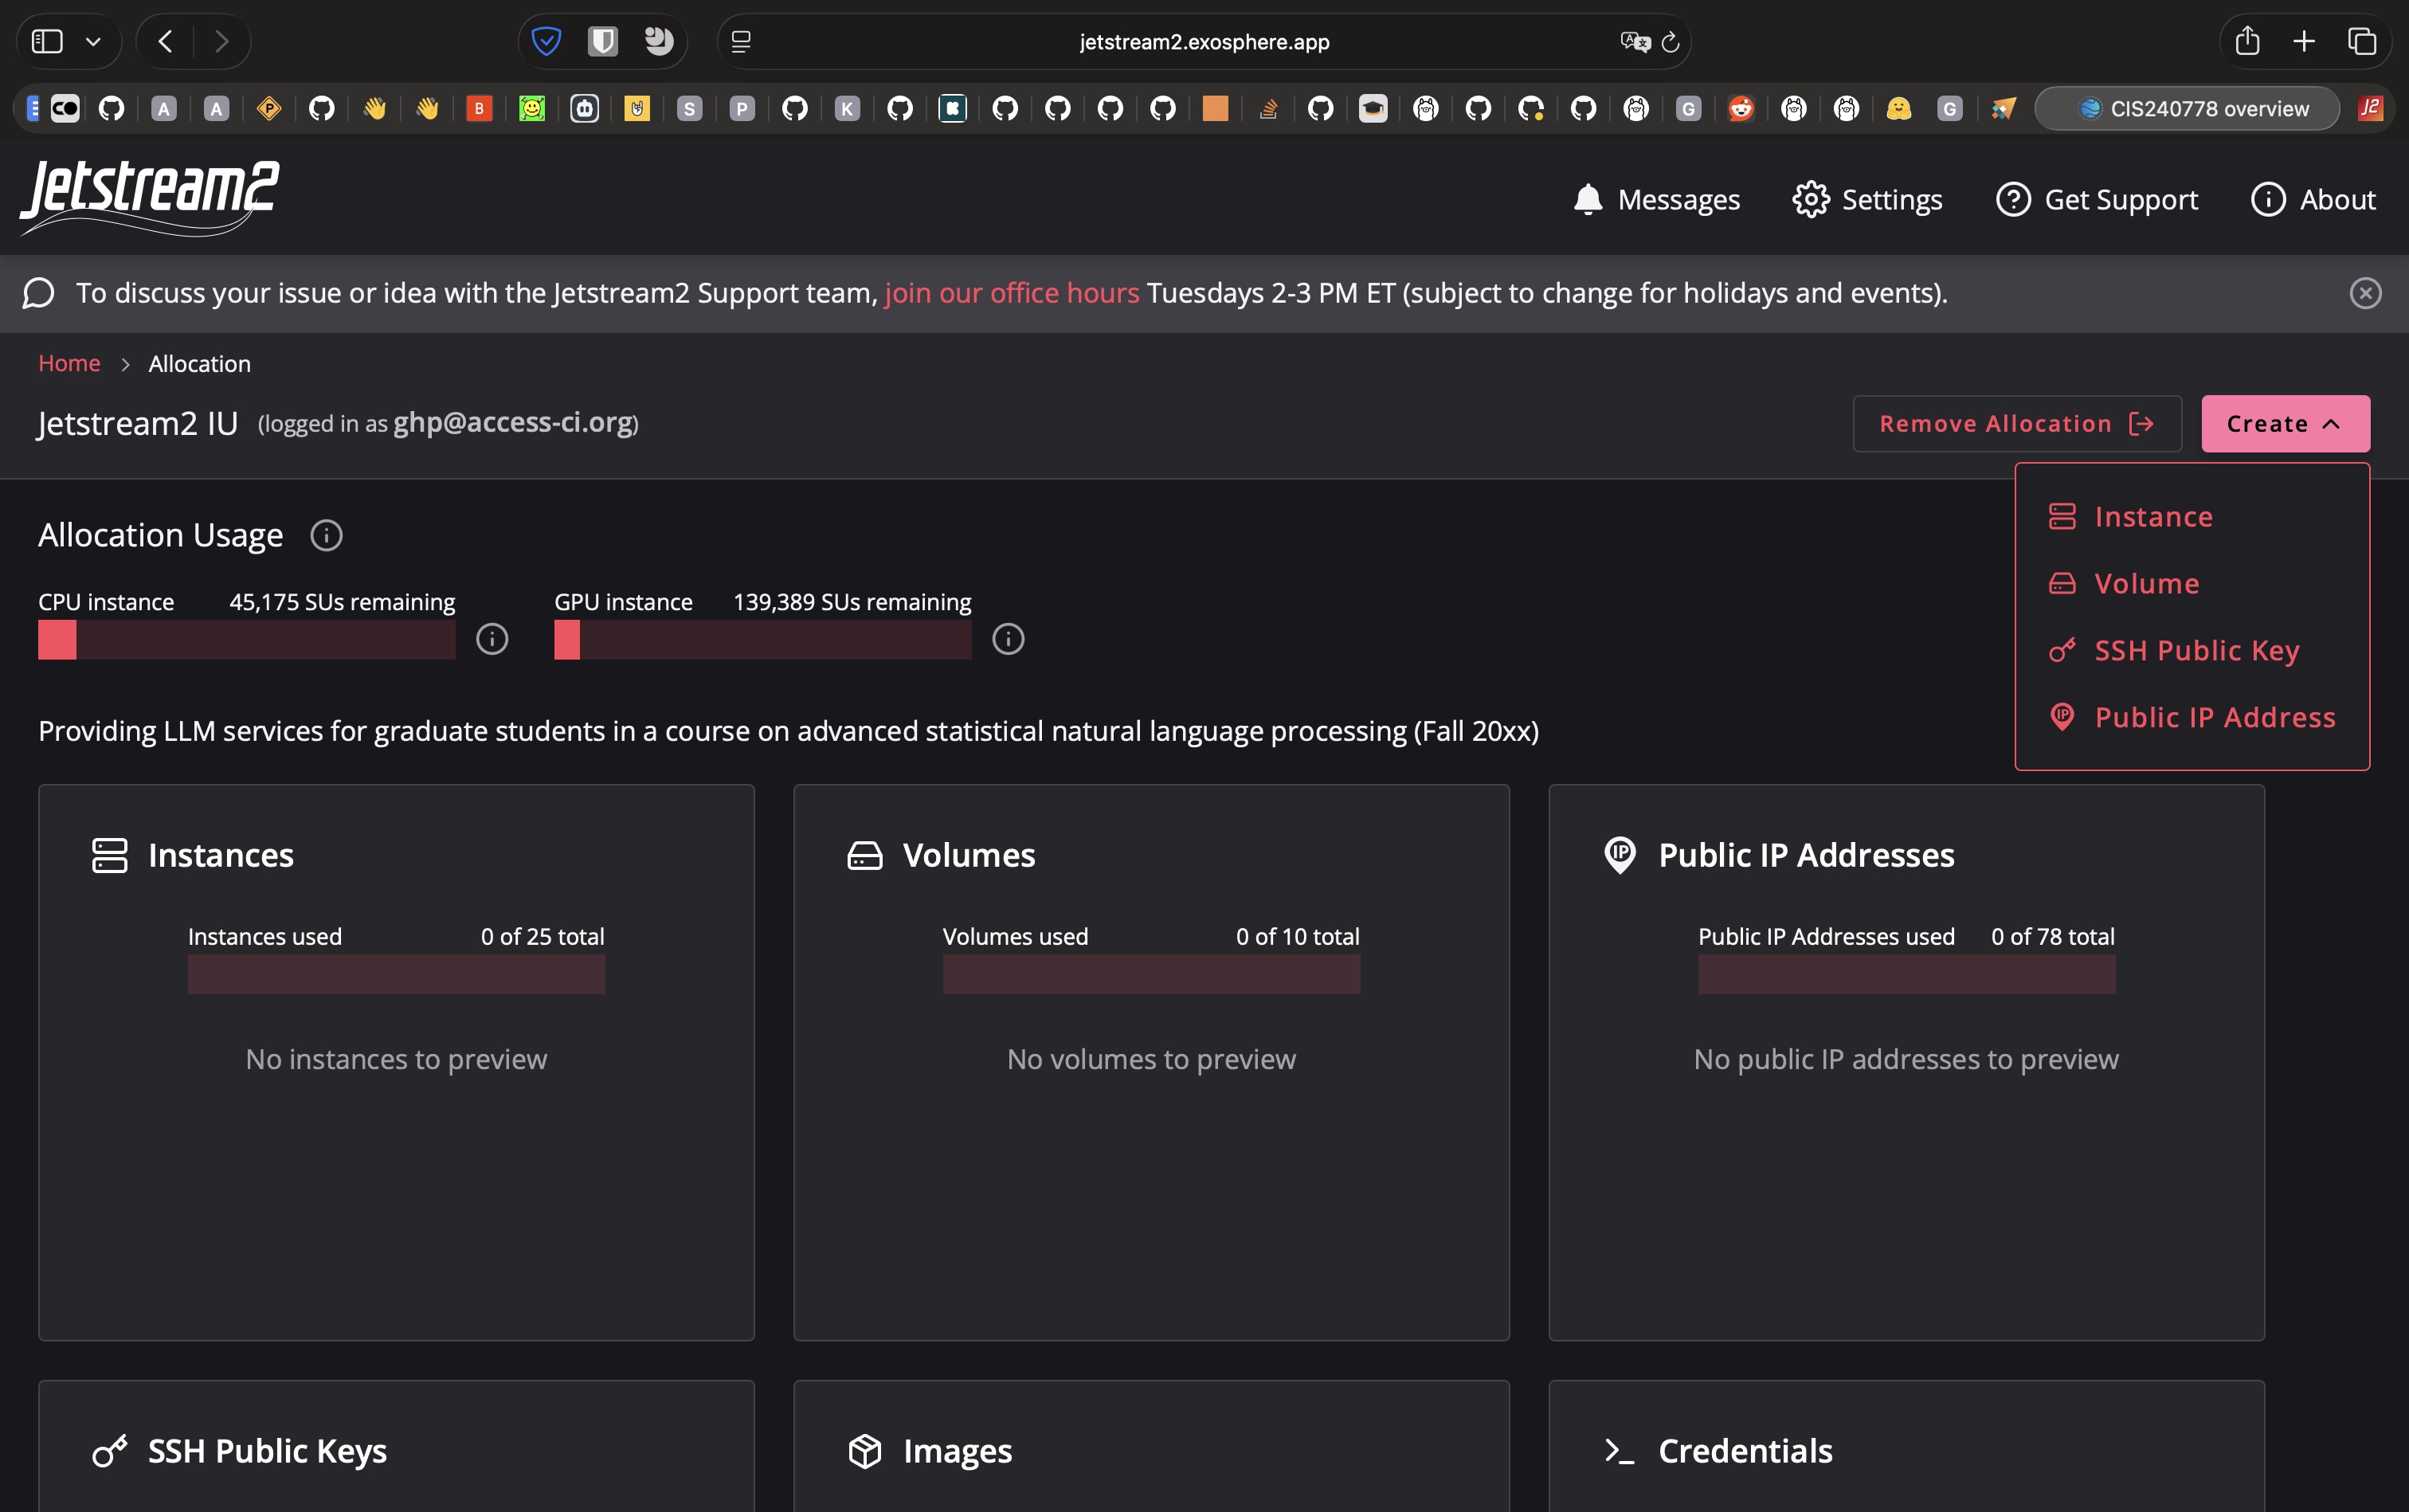Open the SSH Public Keys card heading
This screenshot has height=1512, width=2409.
pos(267,1451)
